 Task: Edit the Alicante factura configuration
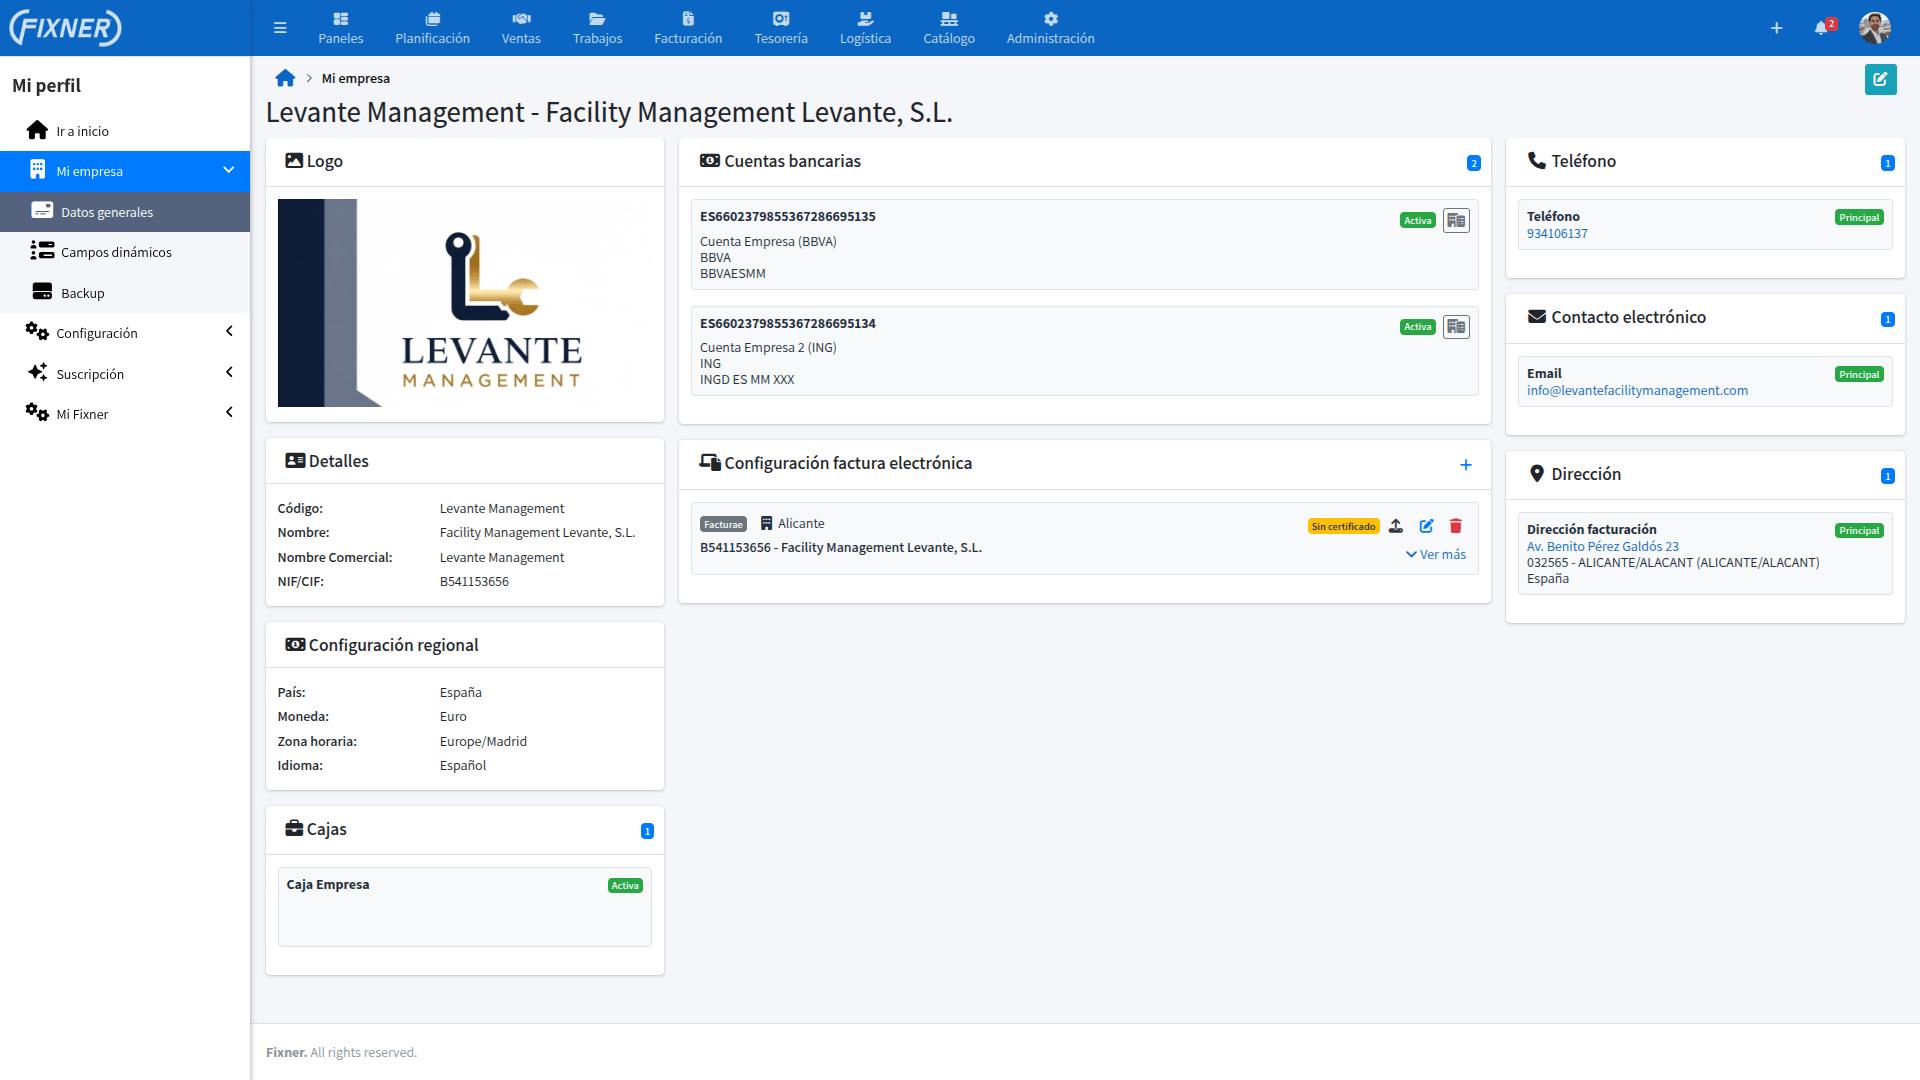(x=1426, y=526)
